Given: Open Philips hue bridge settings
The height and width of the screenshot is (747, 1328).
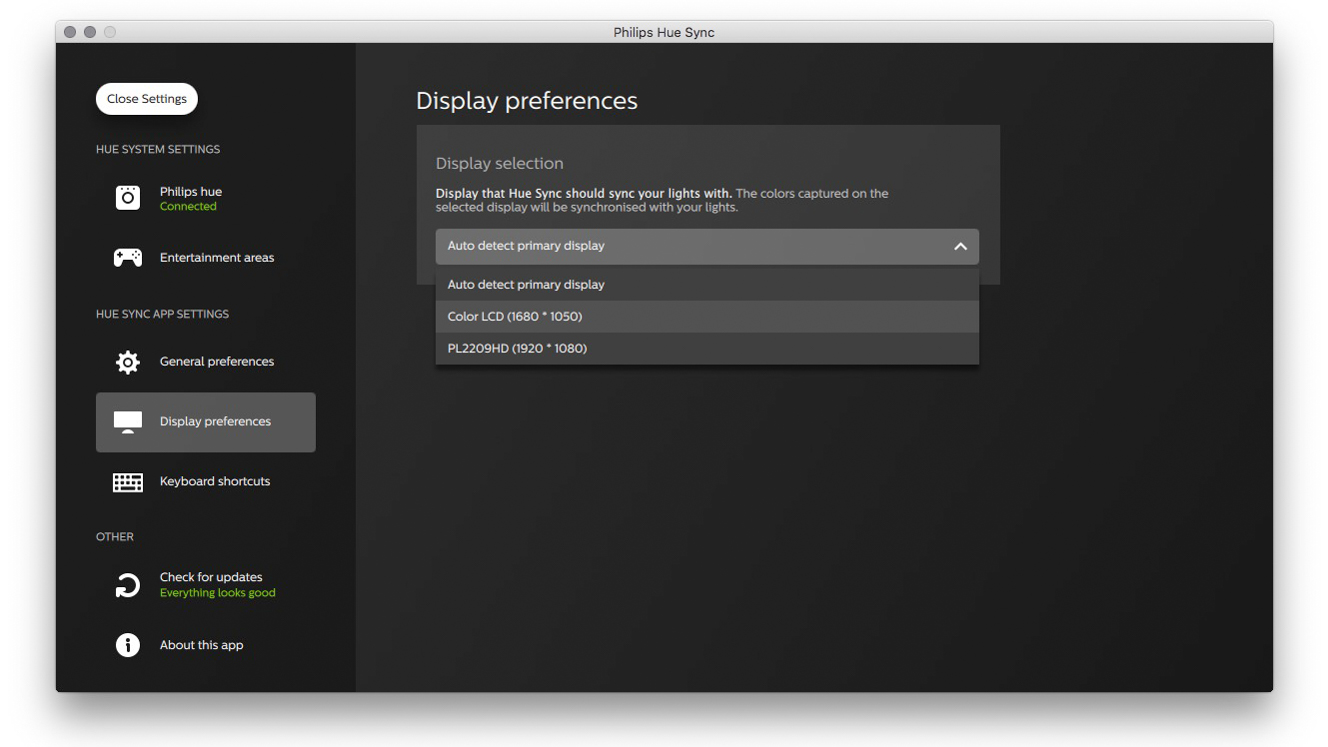Looking at the screenshot, I should 206,198.
